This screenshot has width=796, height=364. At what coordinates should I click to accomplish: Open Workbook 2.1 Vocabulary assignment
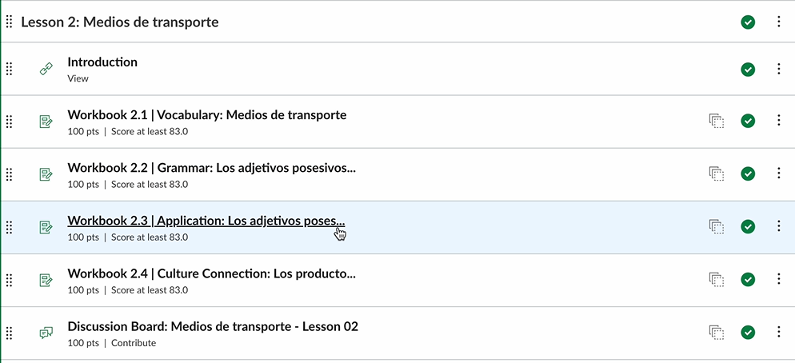[207, 115]
